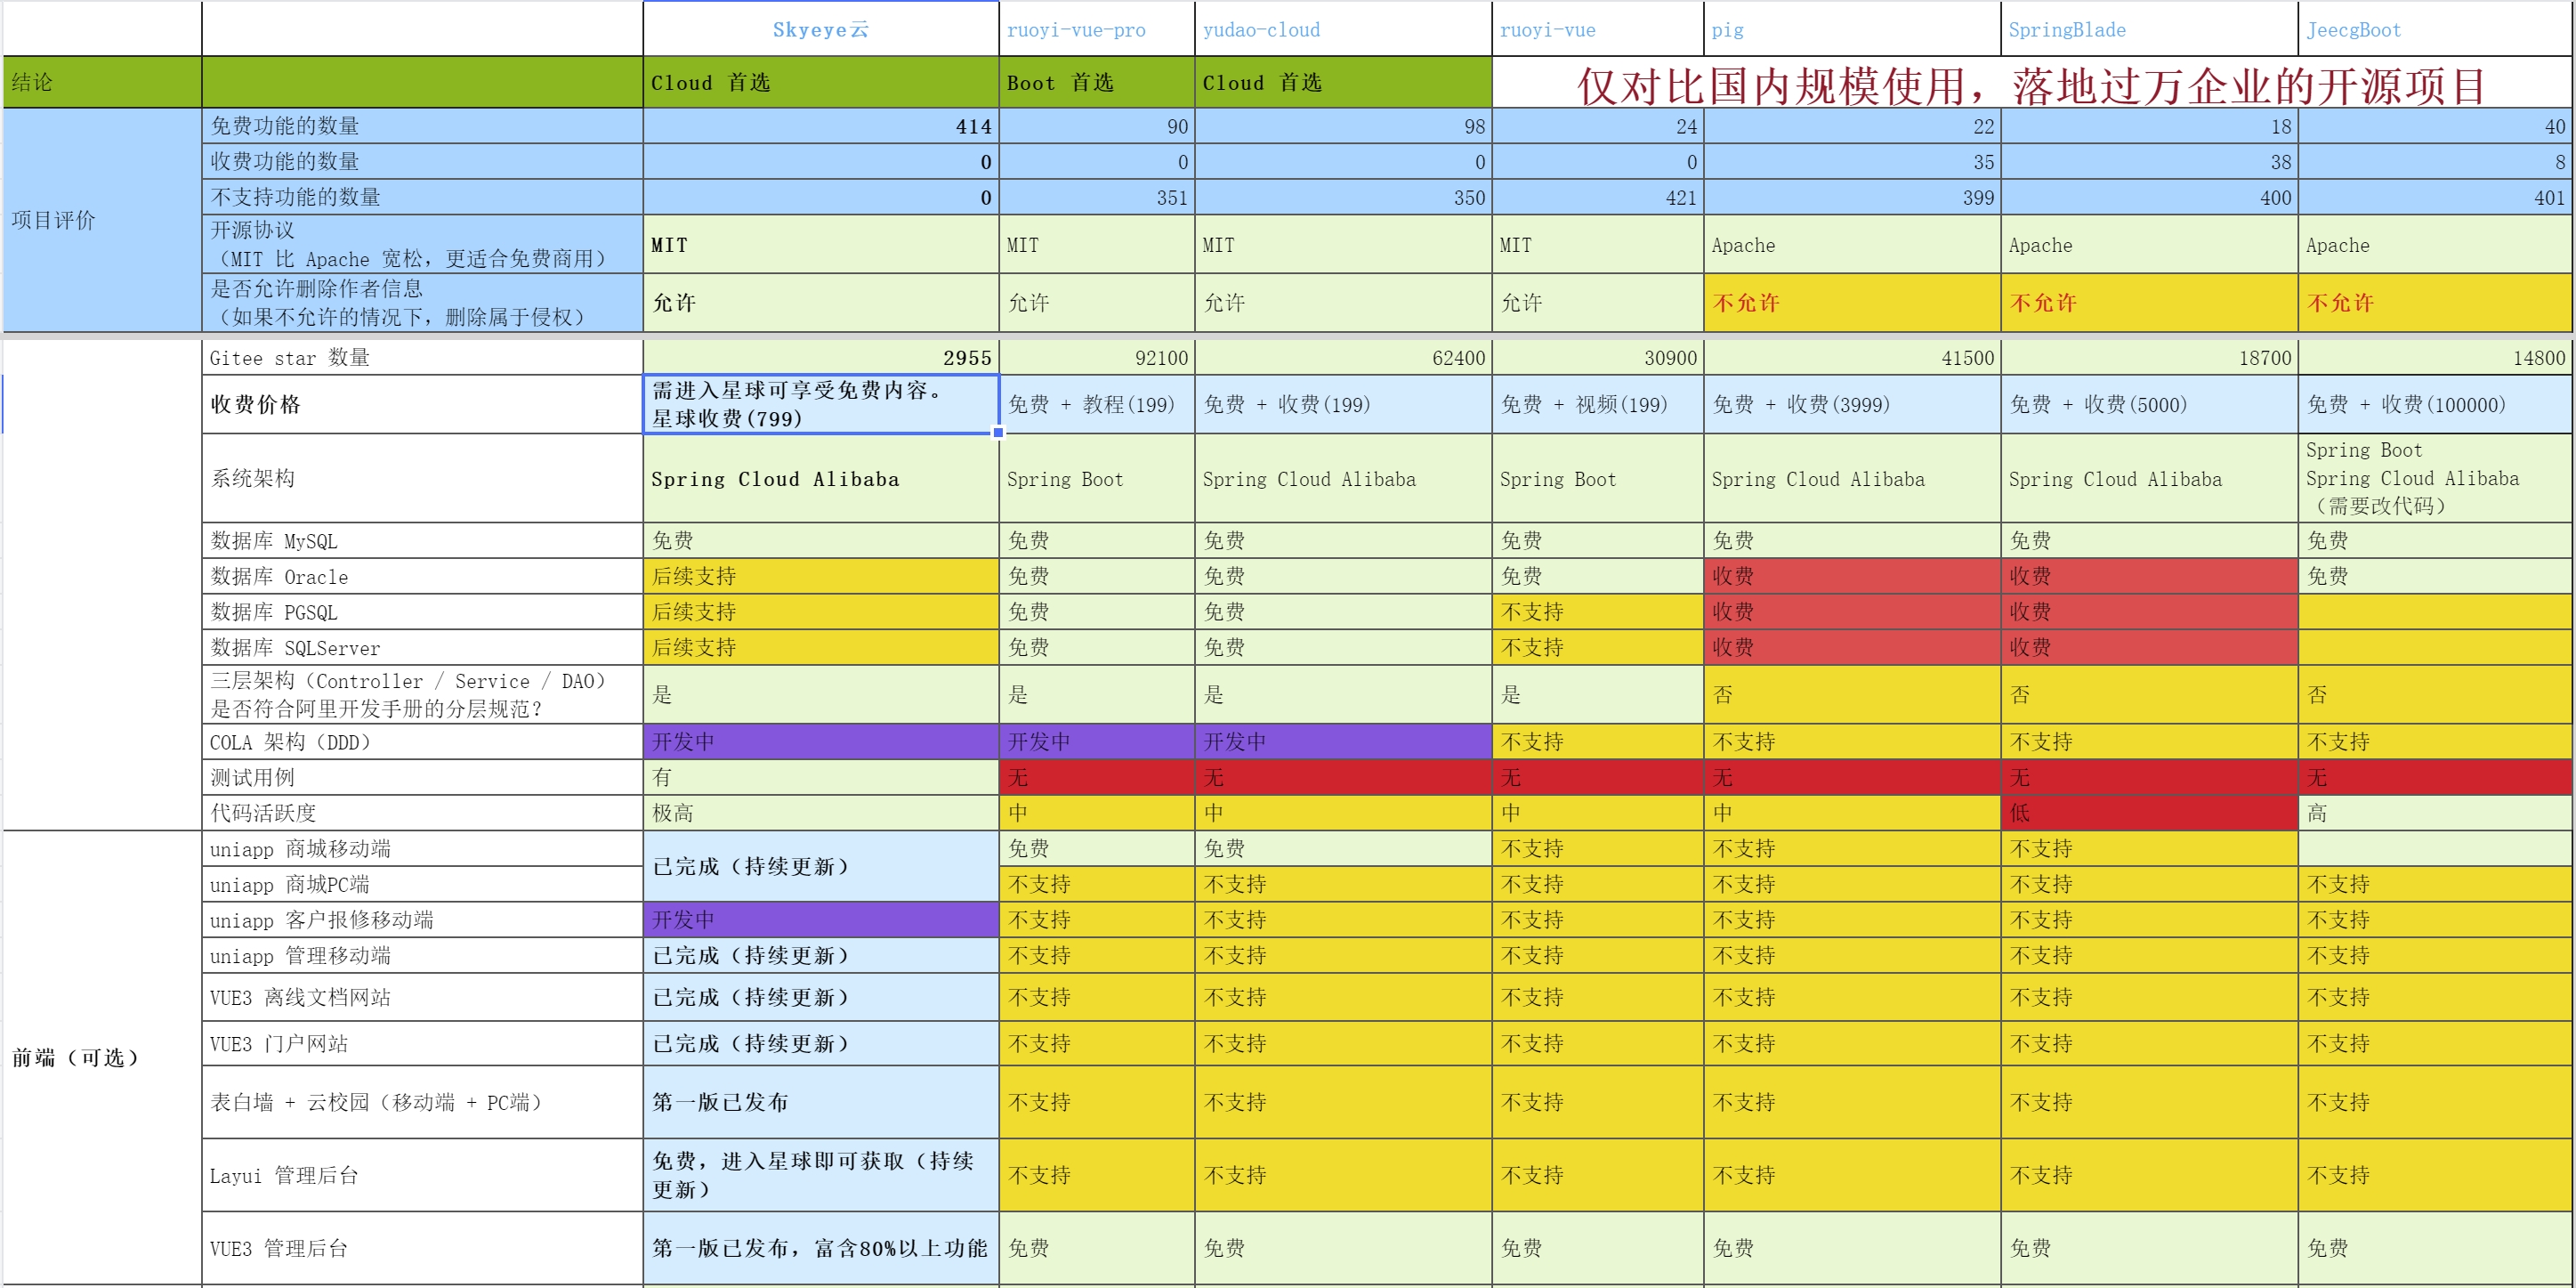Select the 数据库 Oracle row label
Viewport: 2576px width, 1288px height.
(x=422, y=576)
